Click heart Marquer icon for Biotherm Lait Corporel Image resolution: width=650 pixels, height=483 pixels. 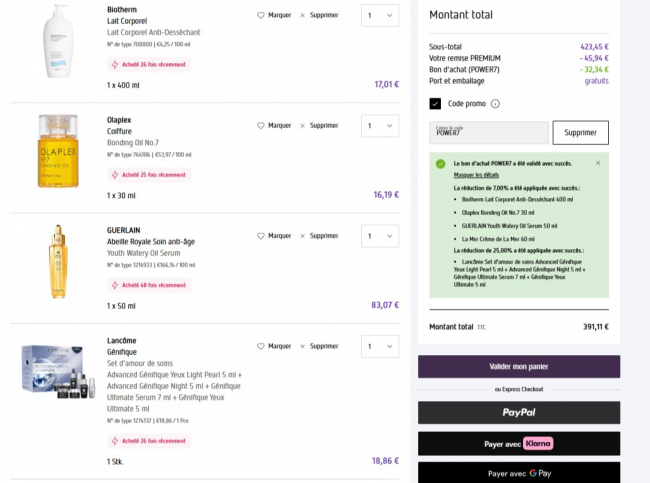pyautogui.click(x=261, y=16)
